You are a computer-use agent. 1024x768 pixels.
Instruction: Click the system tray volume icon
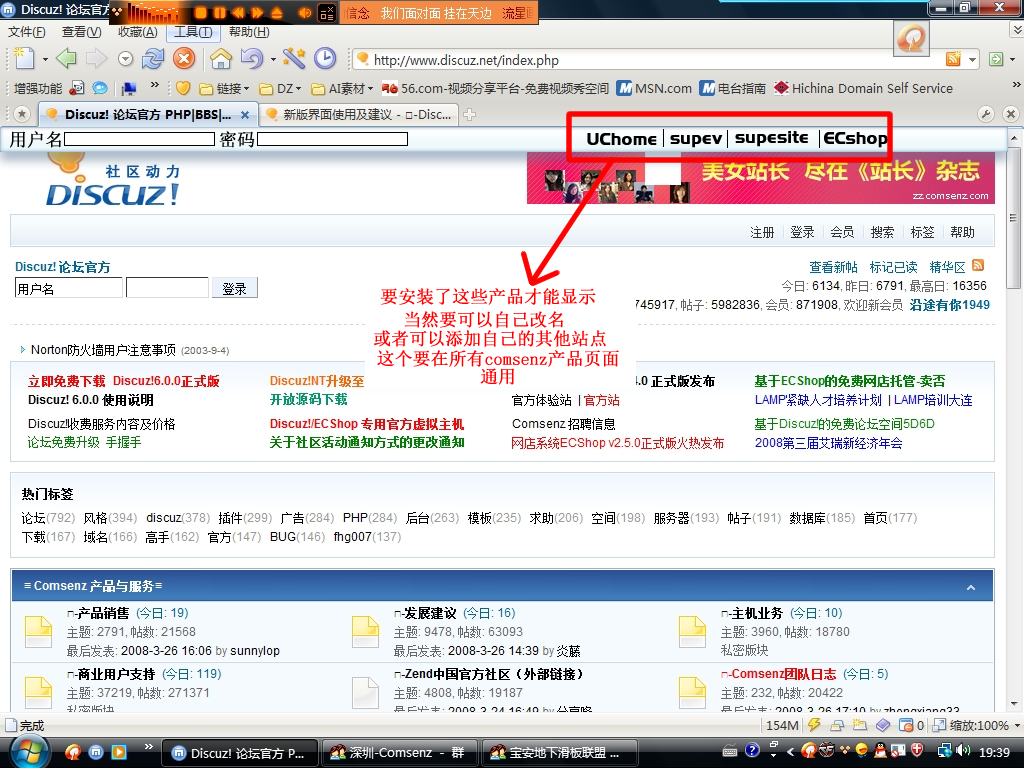963,752
